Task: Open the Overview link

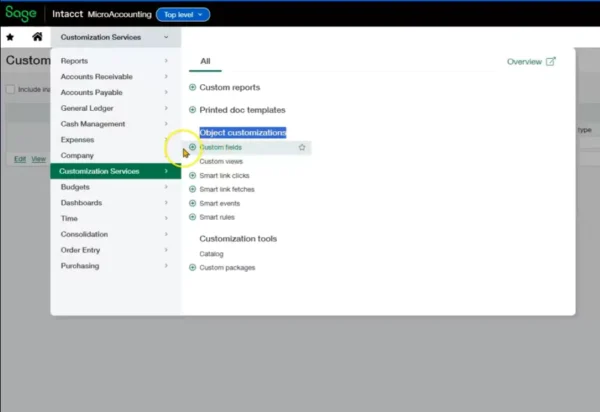Action: 524,62
